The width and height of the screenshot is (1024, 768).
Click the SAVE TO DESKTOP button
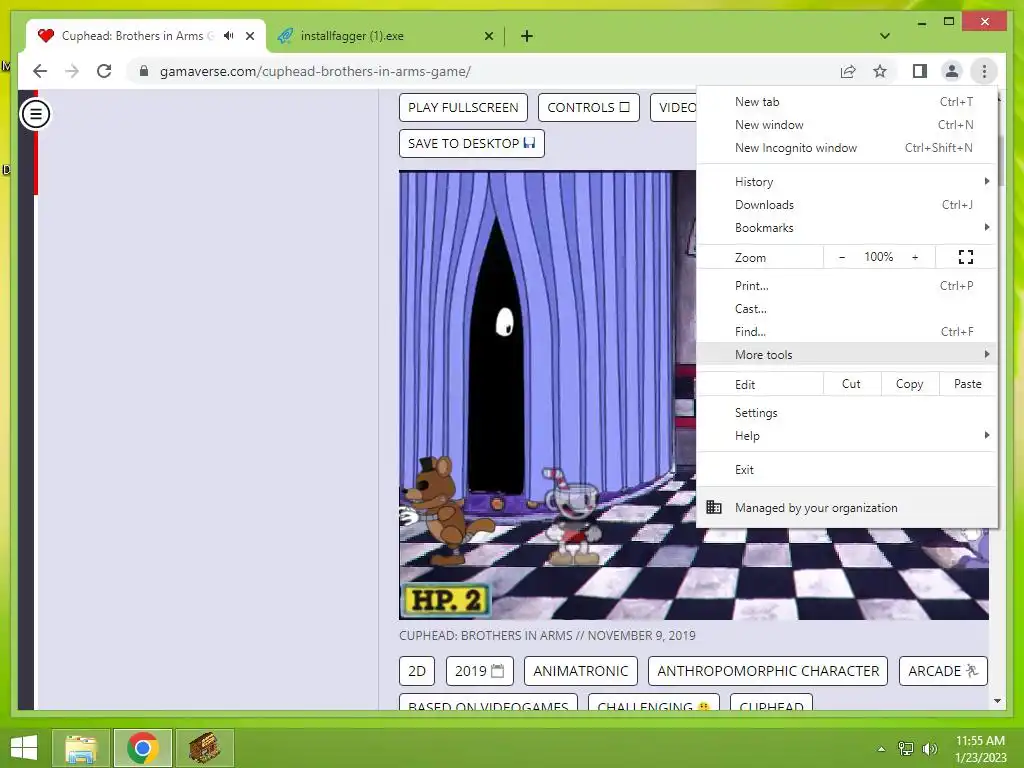pos(472,144)
